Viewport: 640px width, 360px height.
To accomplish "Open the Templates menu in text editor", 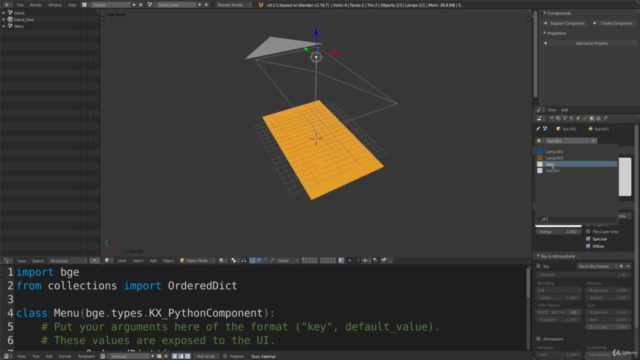I will pyautogui.click(x=86, y=356).
